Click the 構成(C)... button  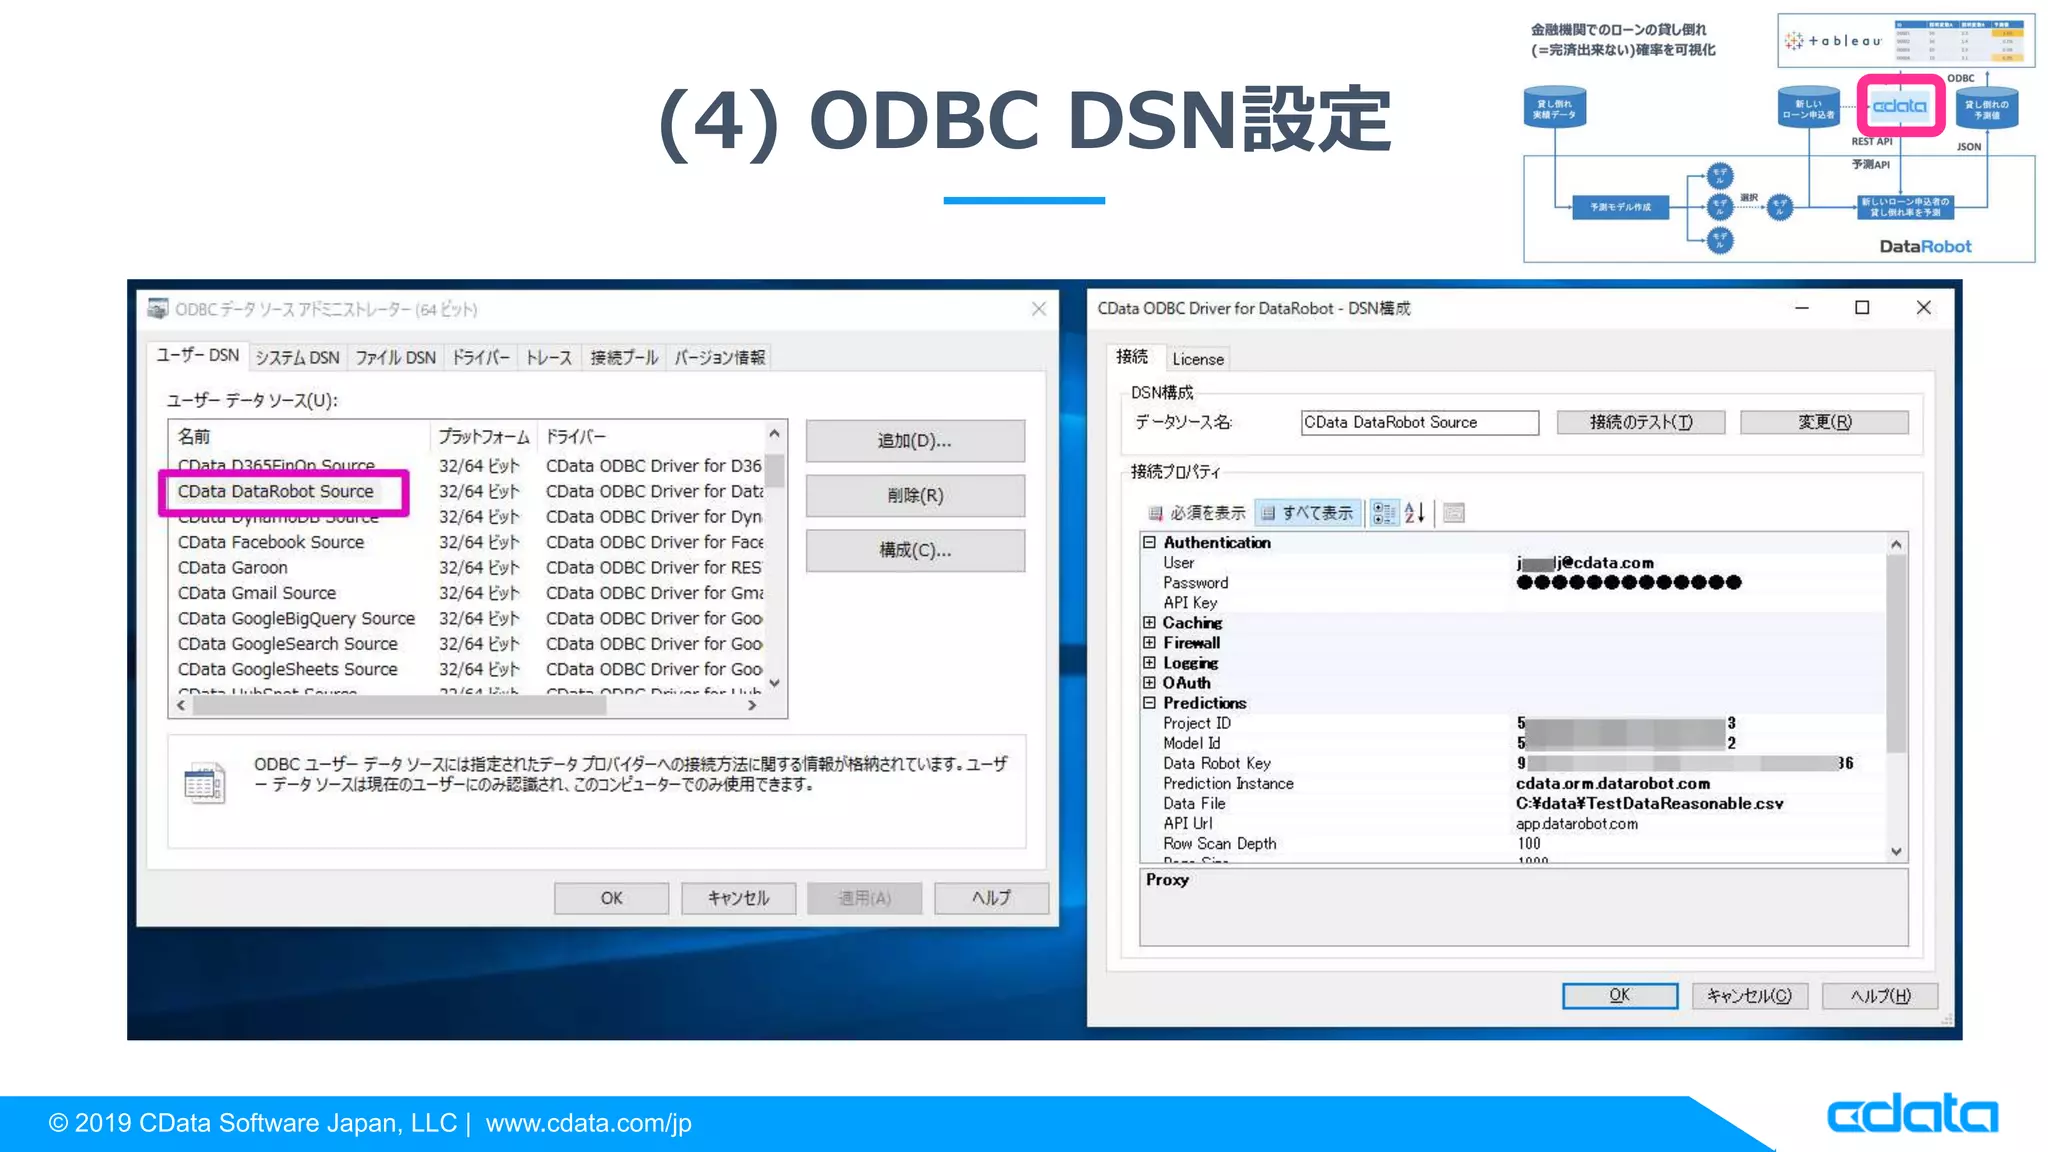pyautogui.click(x=914, y=550)
